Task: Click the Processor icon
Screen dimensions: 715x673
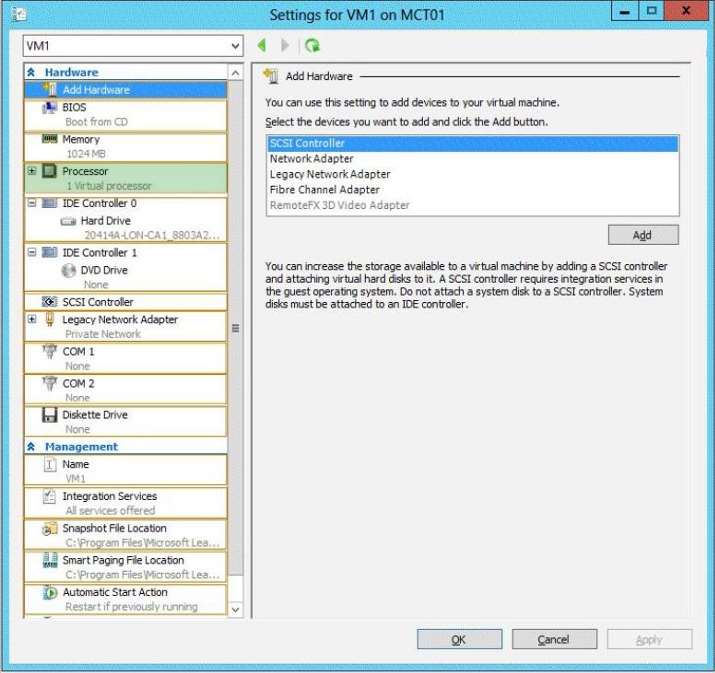Action: [50, 171]
